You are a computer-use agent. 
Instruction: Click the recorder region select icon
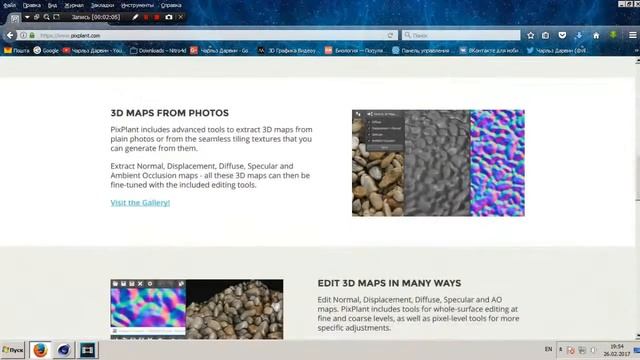point(57,17)
